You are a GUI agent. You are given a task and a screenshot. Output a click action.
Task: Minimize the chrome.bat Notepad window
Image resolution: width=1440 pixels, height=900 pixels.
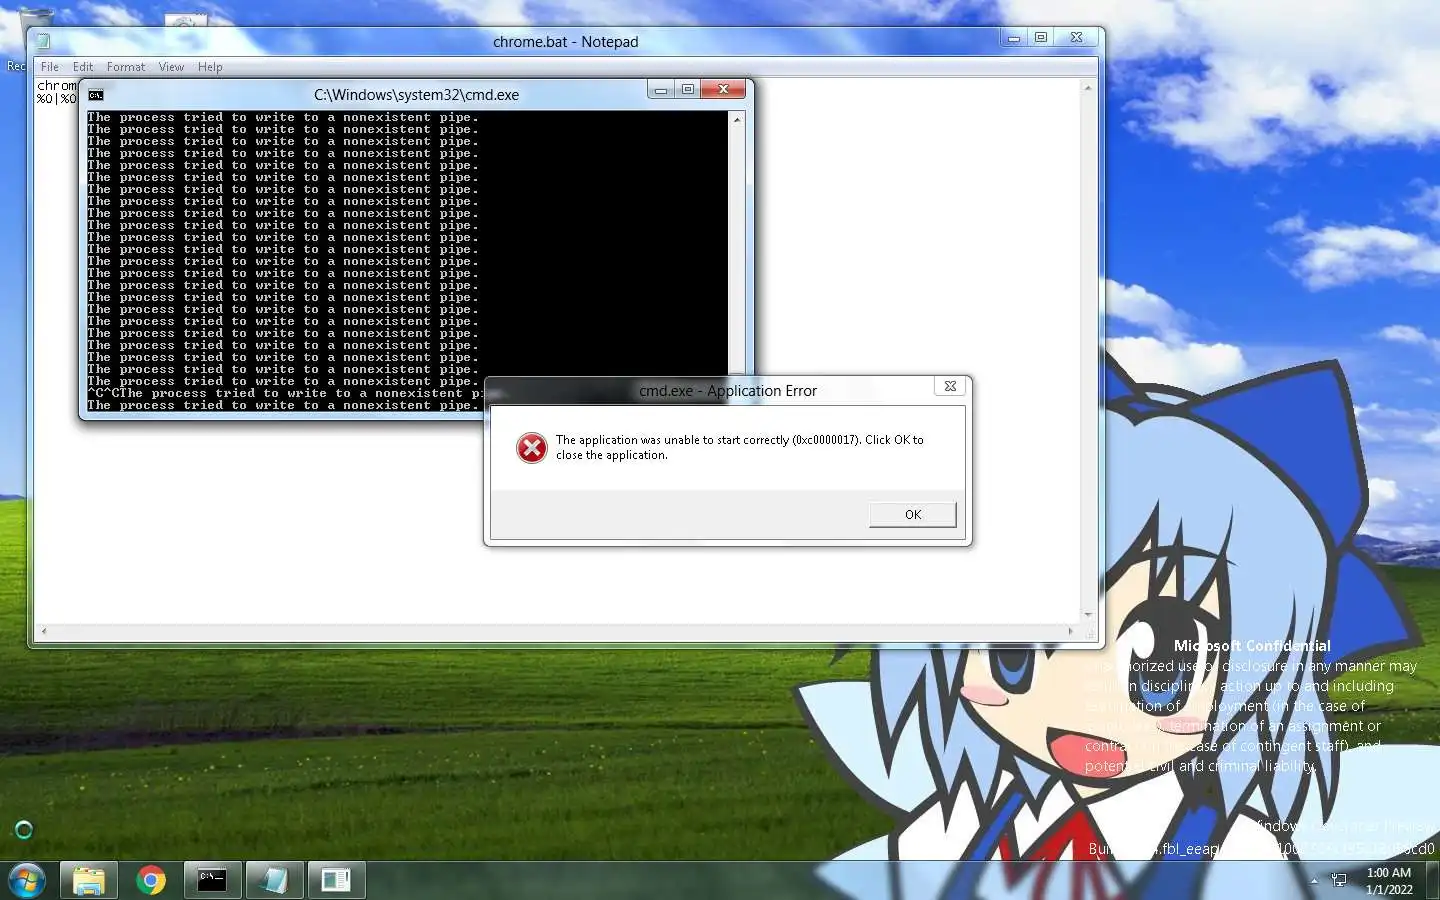click(x=1013, y=38)
